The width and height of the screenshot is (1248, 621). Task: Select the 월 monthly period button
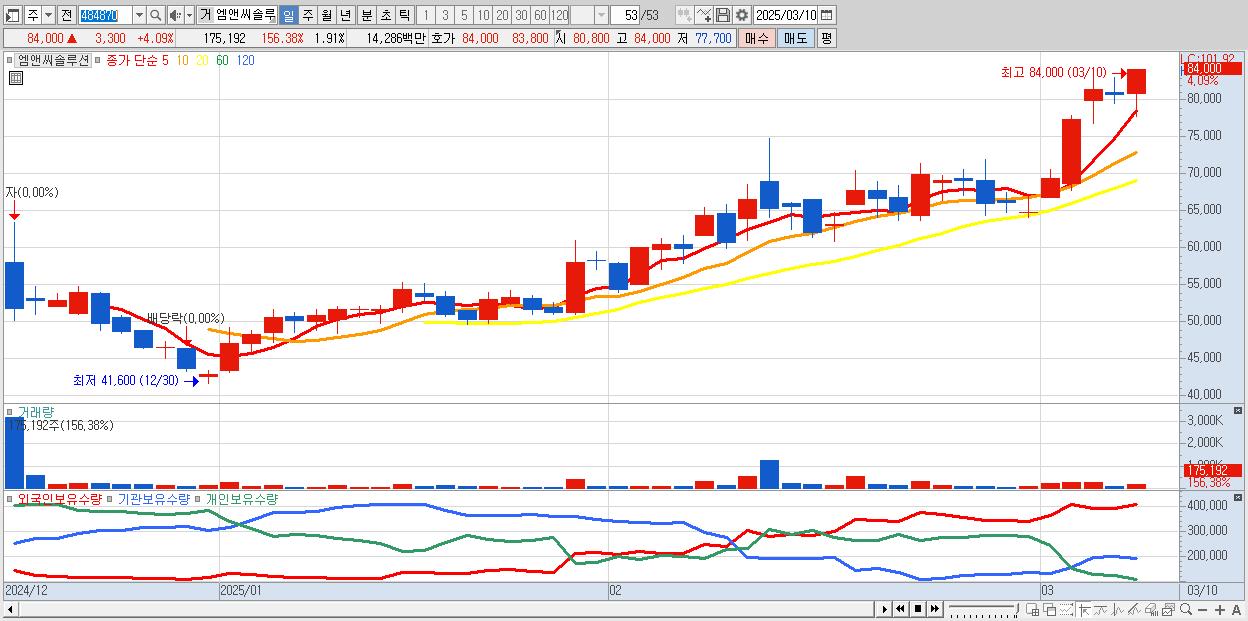326,15
